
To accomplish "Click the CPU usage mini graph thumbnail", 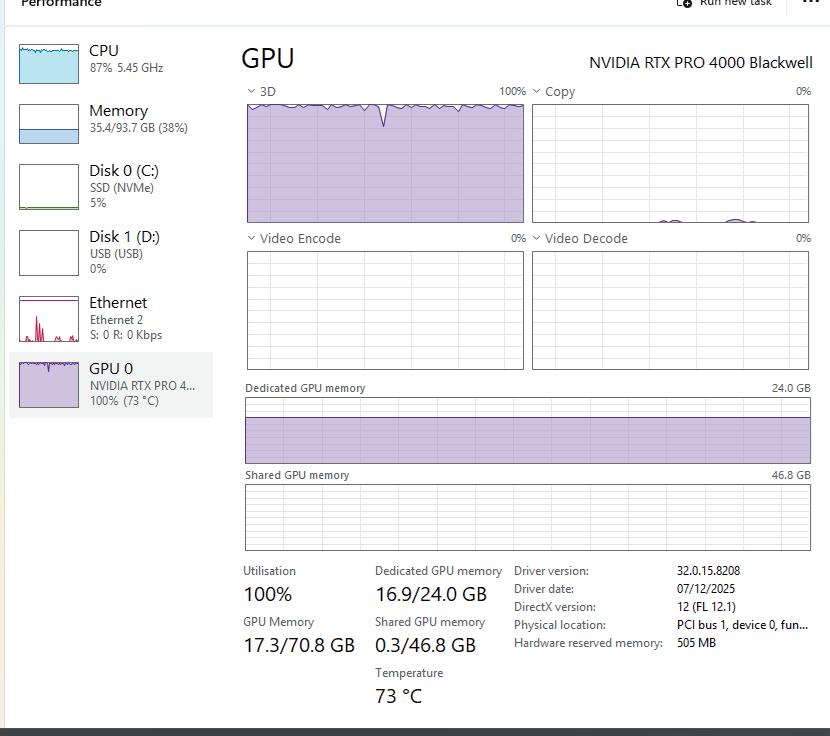I will pyautogui.click(x=49, y=64).
